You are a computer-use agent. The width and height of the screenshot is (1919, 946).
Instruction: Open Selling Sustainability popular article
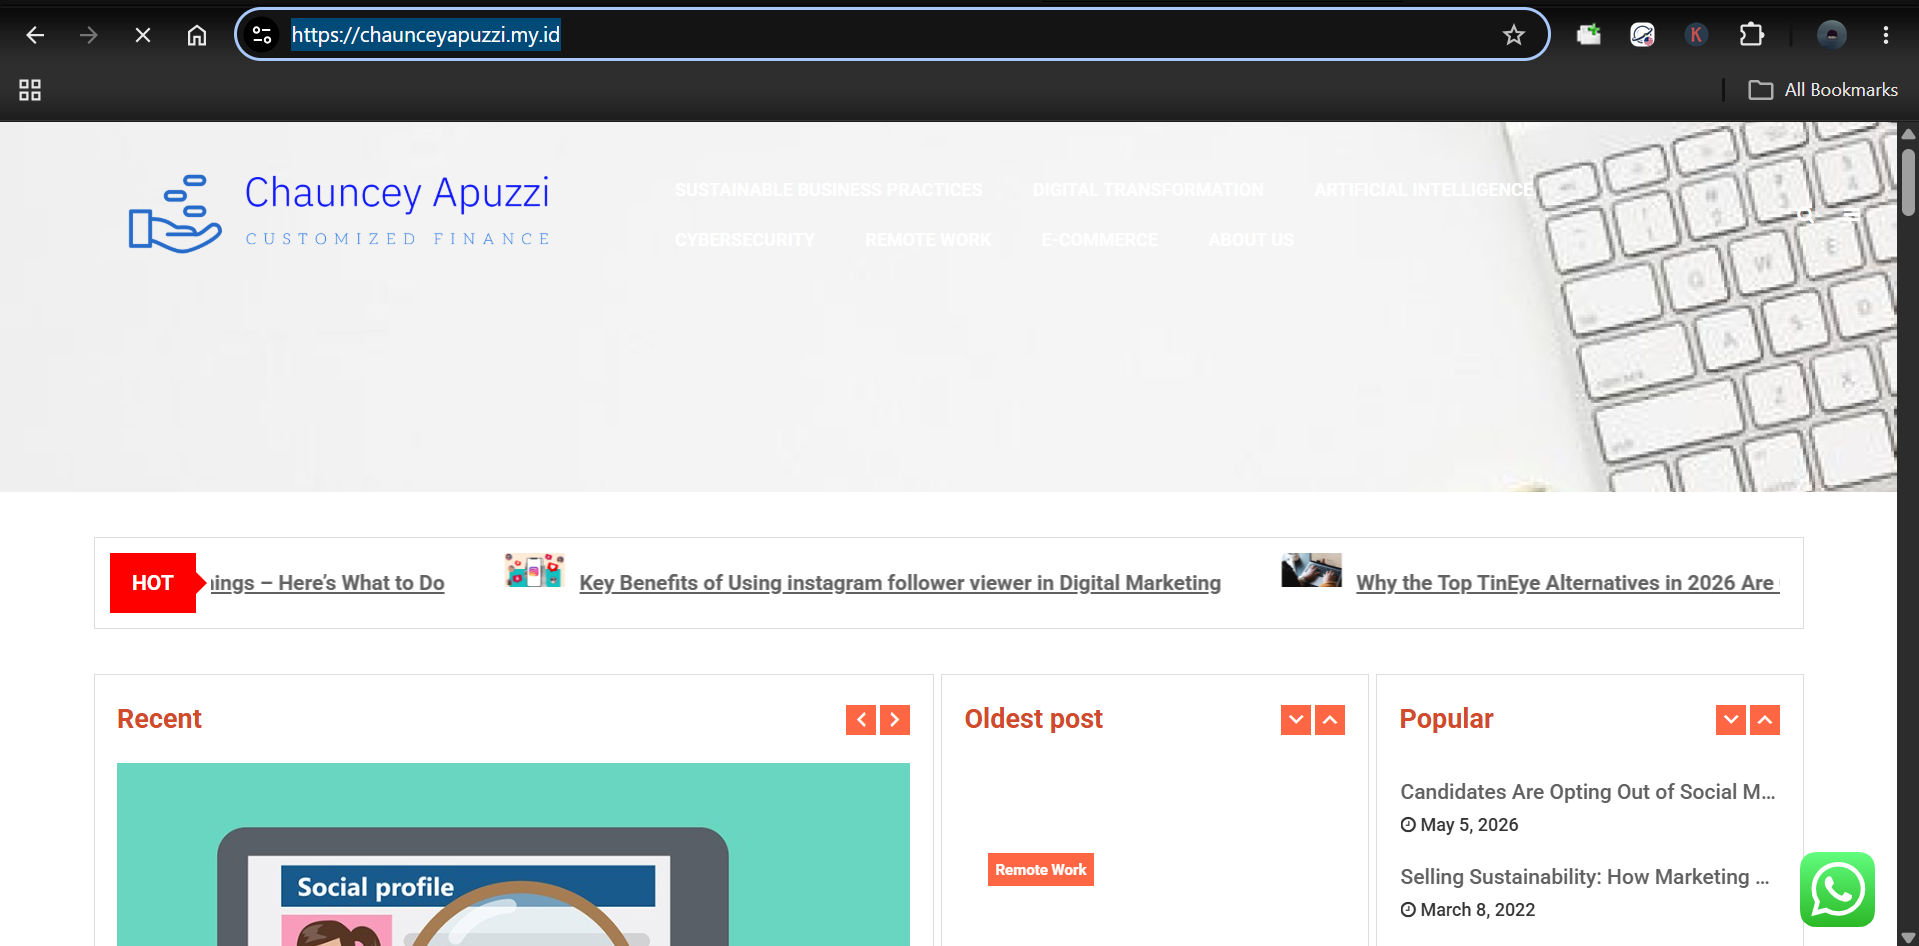point(1585,877)
